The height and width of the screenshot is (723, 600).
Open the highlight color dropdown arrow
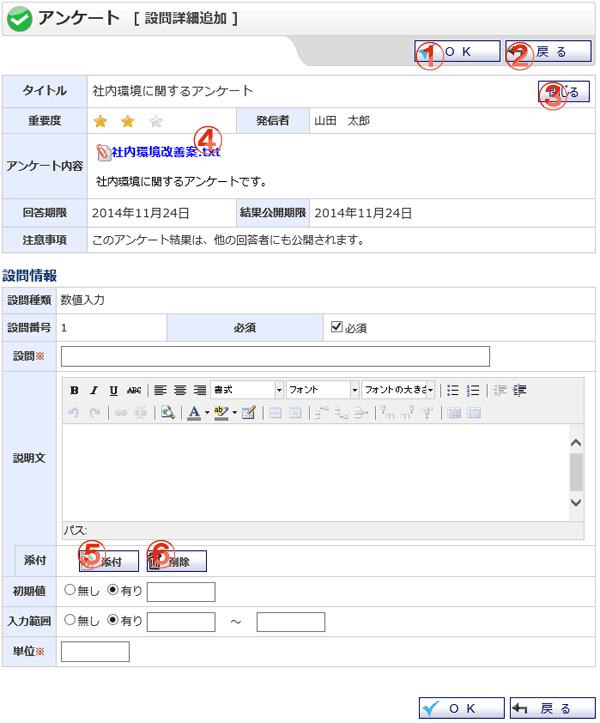coord(235,412)
